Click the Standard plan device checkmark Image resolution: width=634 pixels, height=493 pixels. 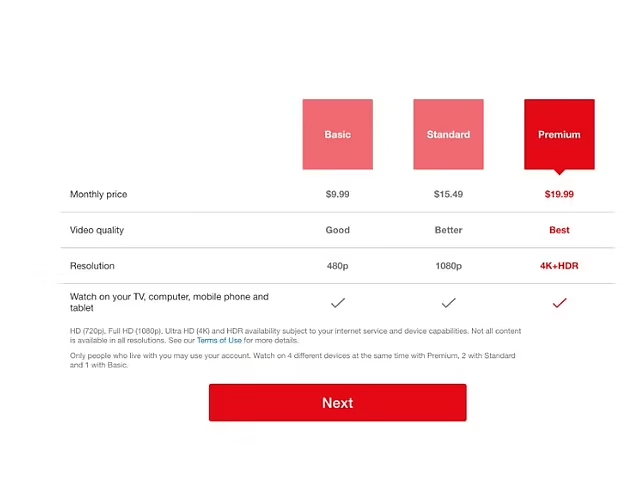pyautogui.click(x=448, y=302)
